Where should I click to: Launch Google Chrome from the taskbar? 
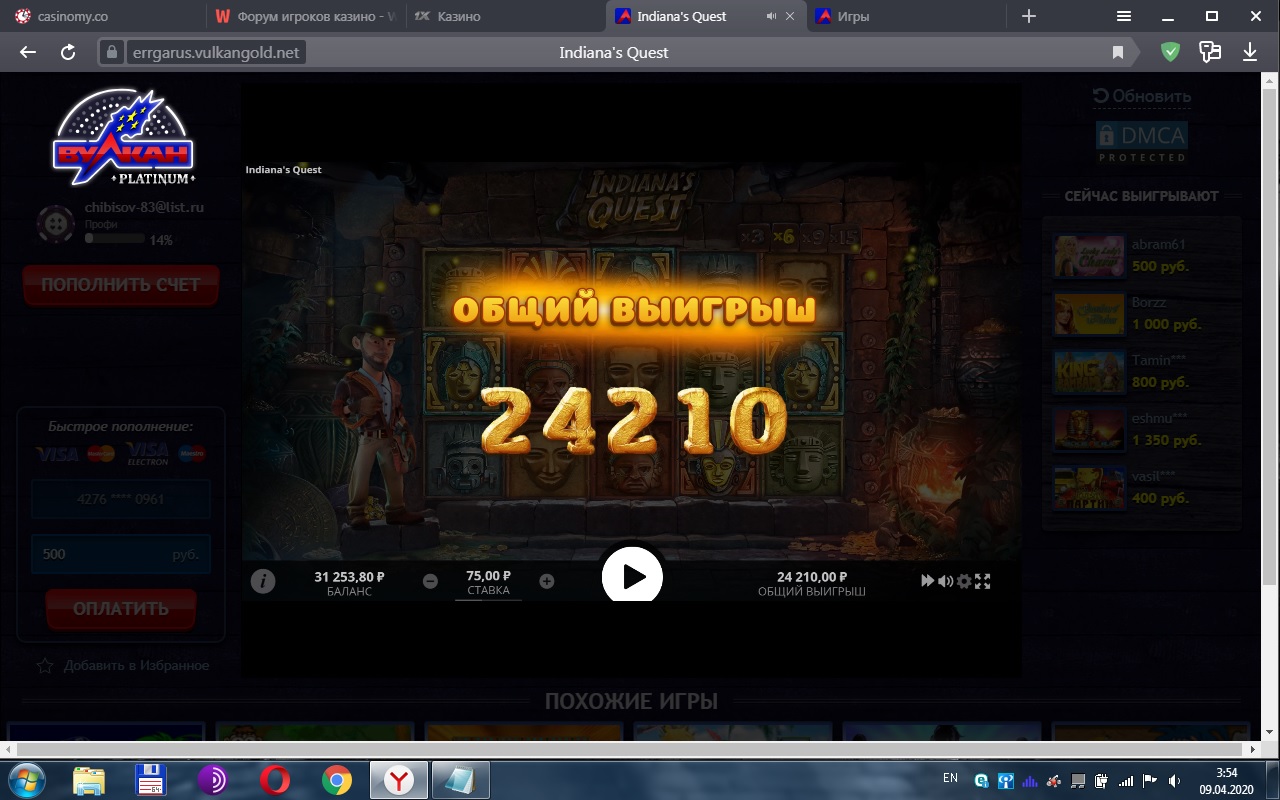(x=337, y=780)
